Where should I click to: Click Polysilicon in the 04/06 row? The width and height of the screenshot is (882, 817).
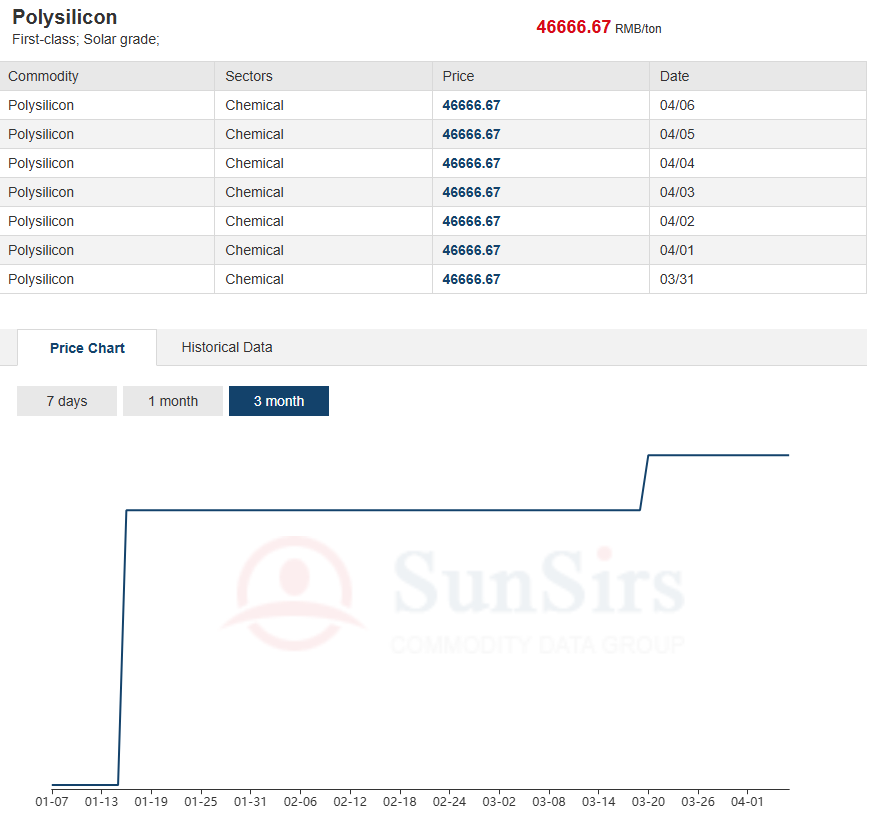click(x=41, y=105)
